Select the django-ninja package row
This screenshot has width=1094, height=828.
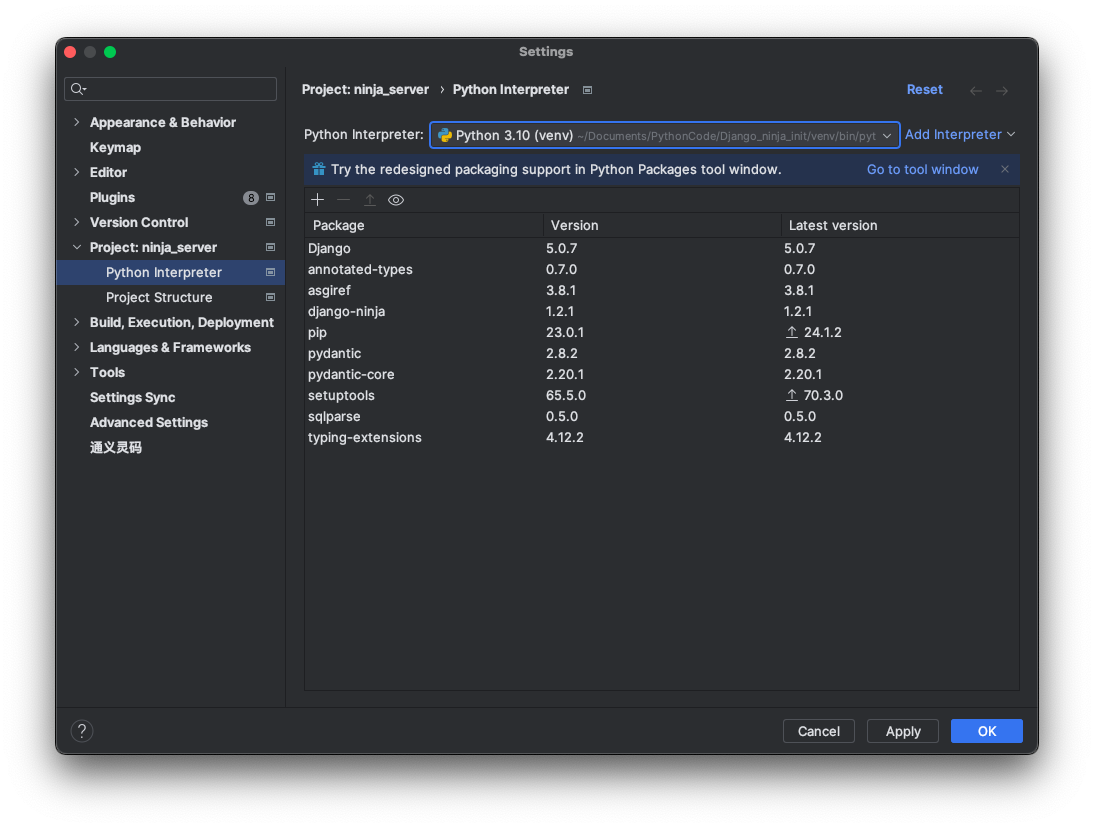pyautogui.click(x=346, y=311)
